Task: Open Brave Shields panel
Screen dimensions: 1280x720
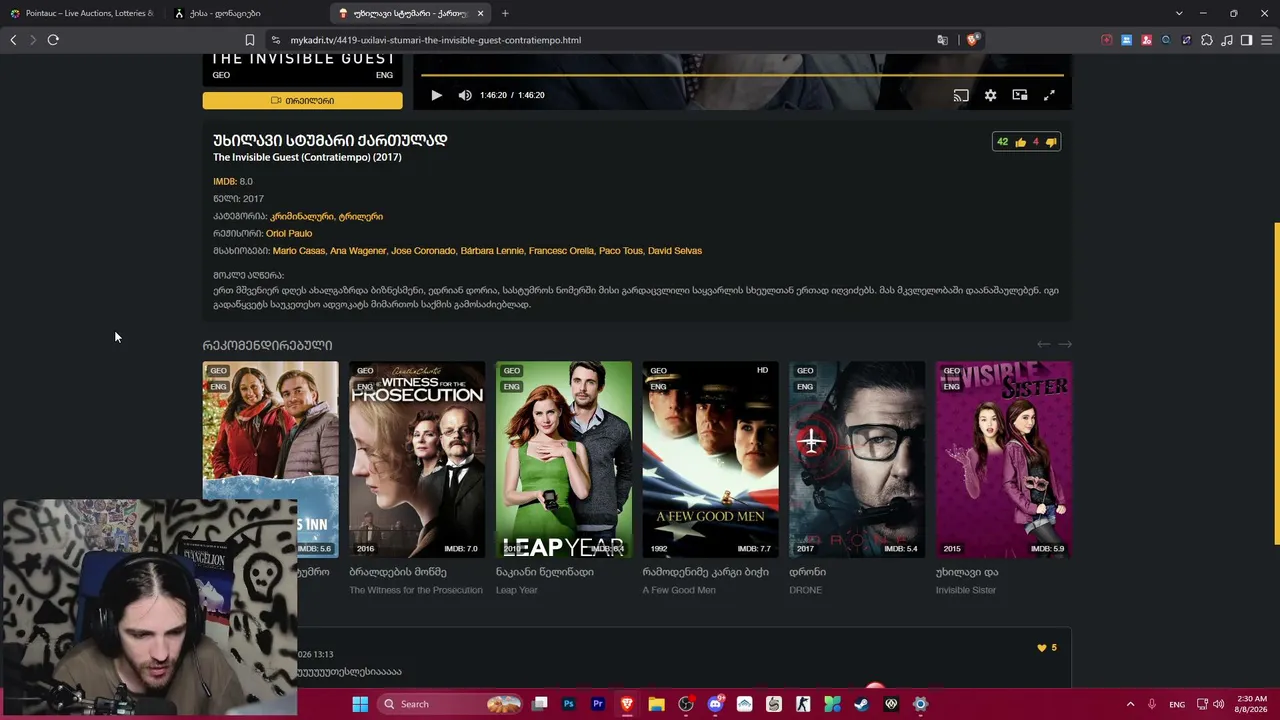Action: click(x=972, y=40)
